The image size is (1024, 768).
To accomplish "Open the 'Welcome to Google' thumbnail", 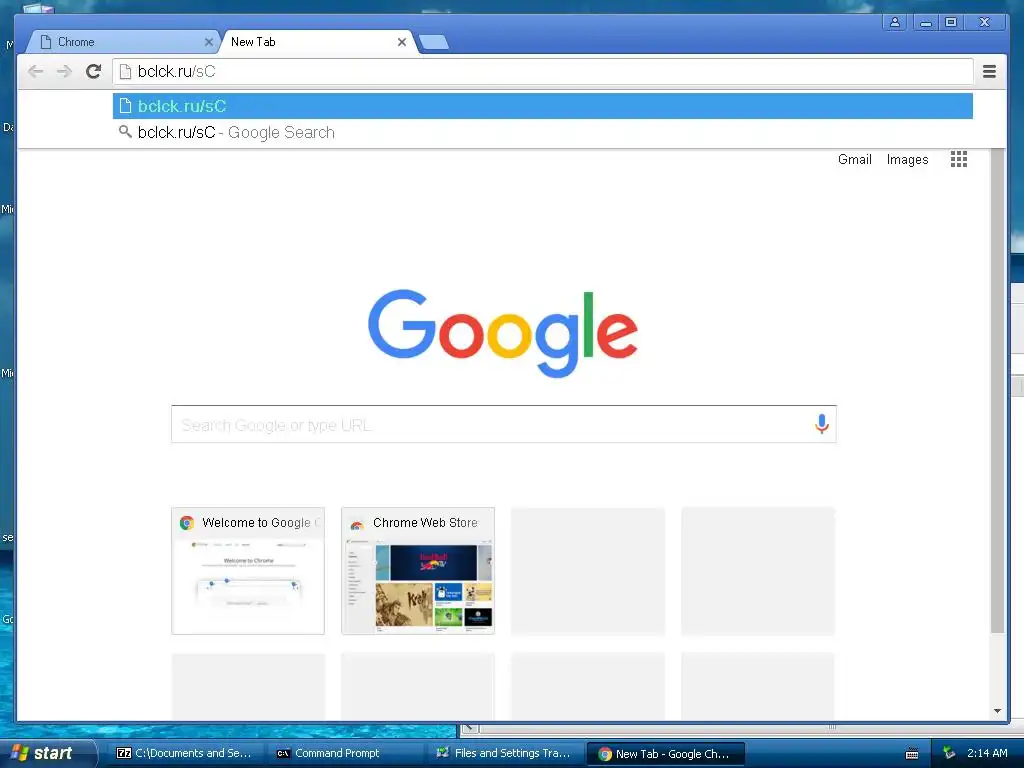I will 248,571.
